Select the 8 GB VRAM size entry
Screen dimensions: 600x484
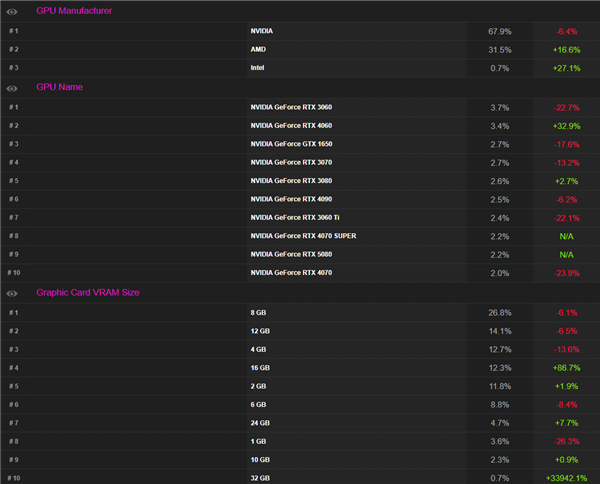tap(258, 313)
